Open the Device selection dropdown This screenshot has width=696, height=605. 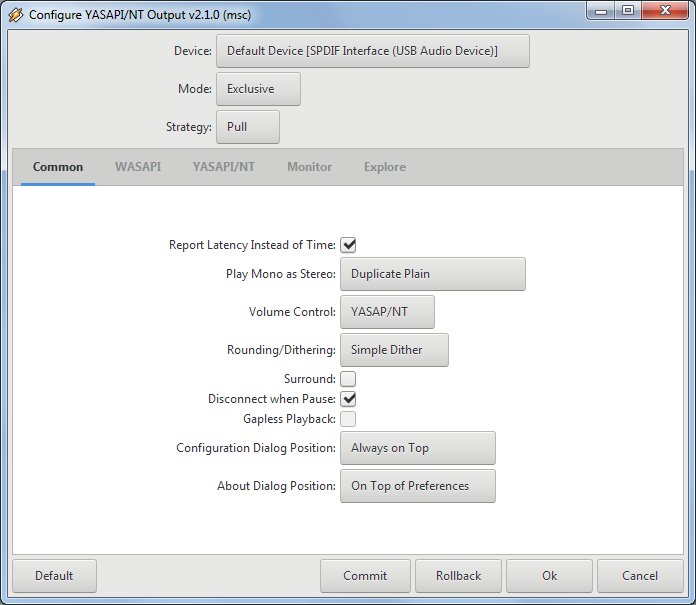(x=372, y=51)
